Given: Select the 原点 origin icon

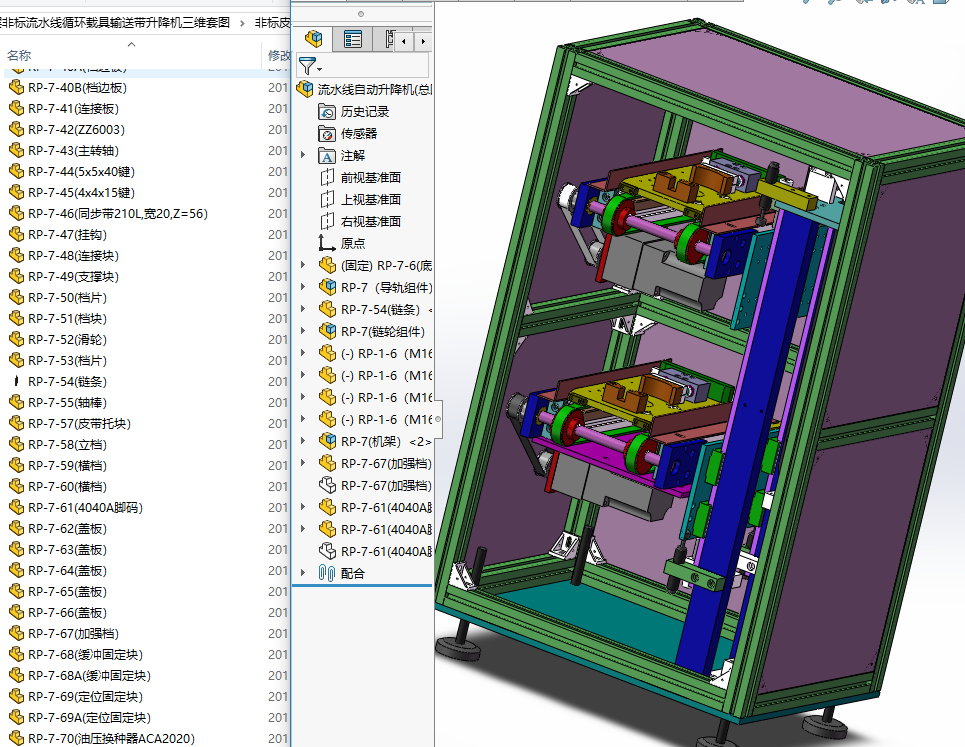Looking at the screenshot, I should [x=327, y=244].
